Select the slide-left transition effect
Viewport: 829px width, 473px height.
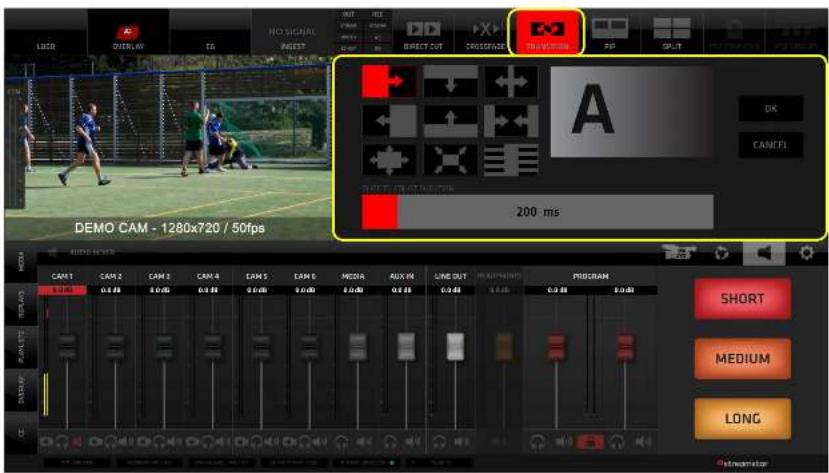pyautogui.click(x=389, y=121)
